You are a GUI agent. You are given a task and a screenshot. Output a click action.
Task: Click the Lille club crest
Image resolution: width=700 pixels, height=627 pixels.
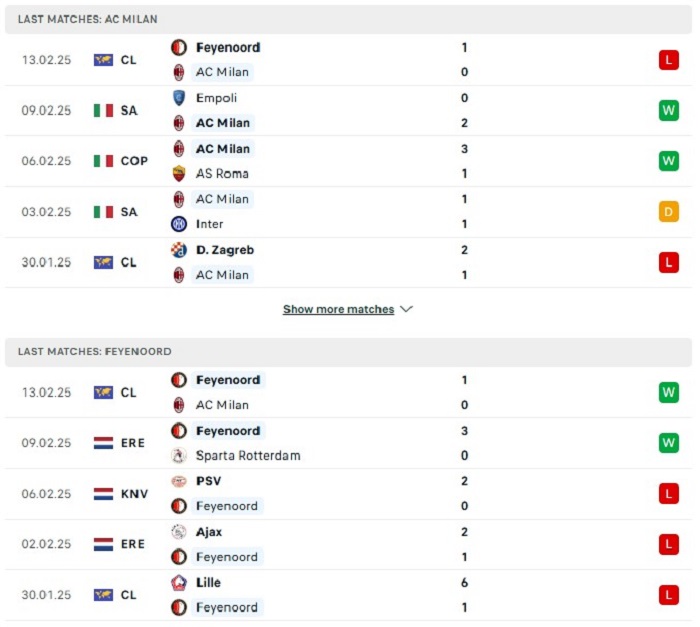point(179,583)
